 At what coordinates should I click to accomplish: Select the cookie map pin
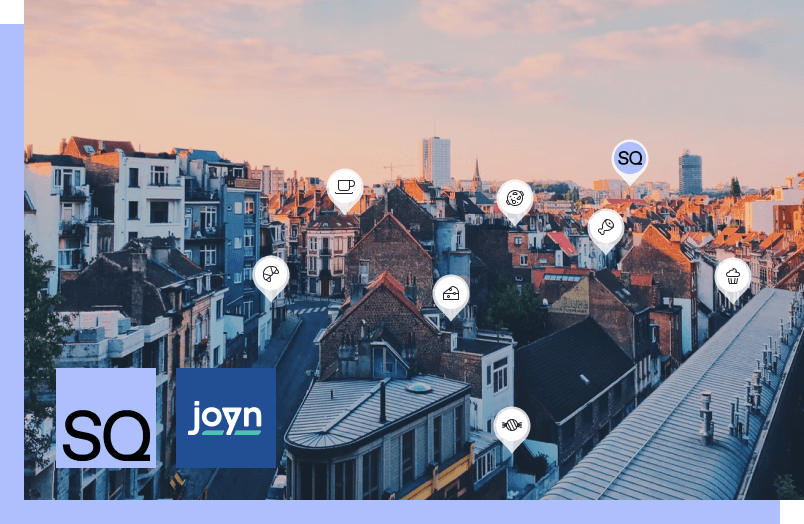(x=515, y=199)
